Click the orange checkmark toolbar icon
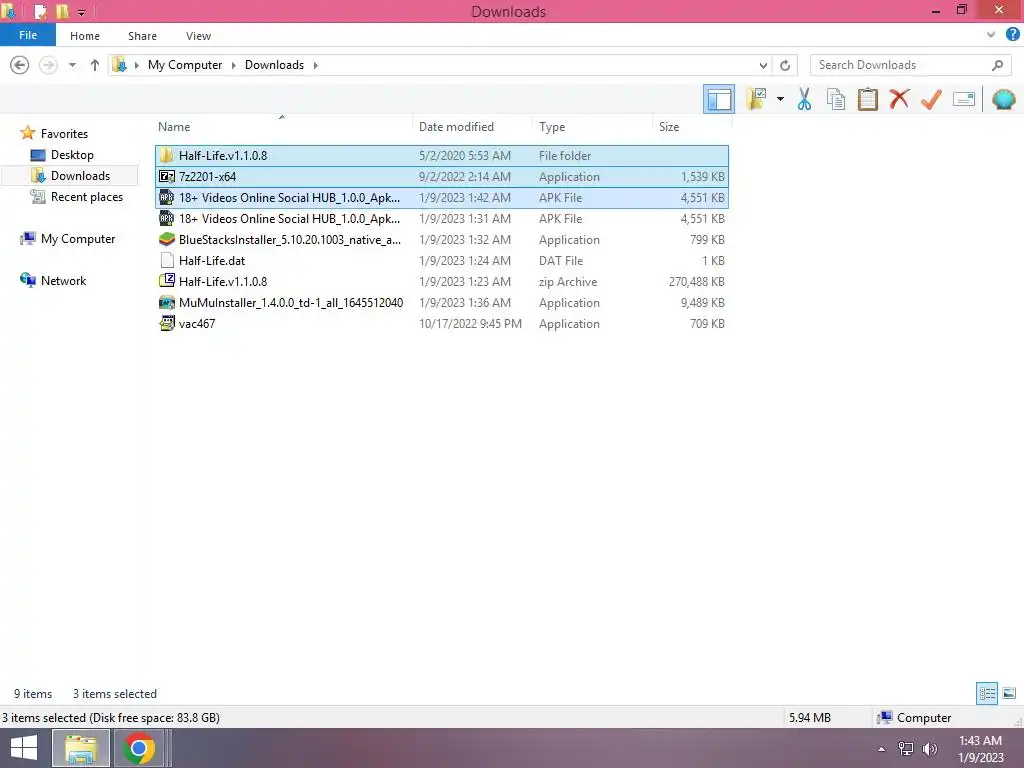Viewport: 1024px width, 768px height. 931,99
